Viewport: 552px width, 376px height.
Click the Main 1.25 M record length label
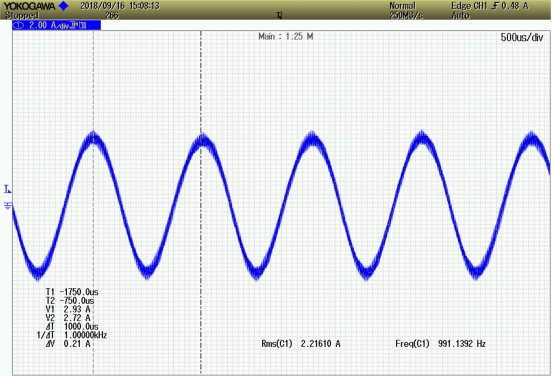pos(286,37)
